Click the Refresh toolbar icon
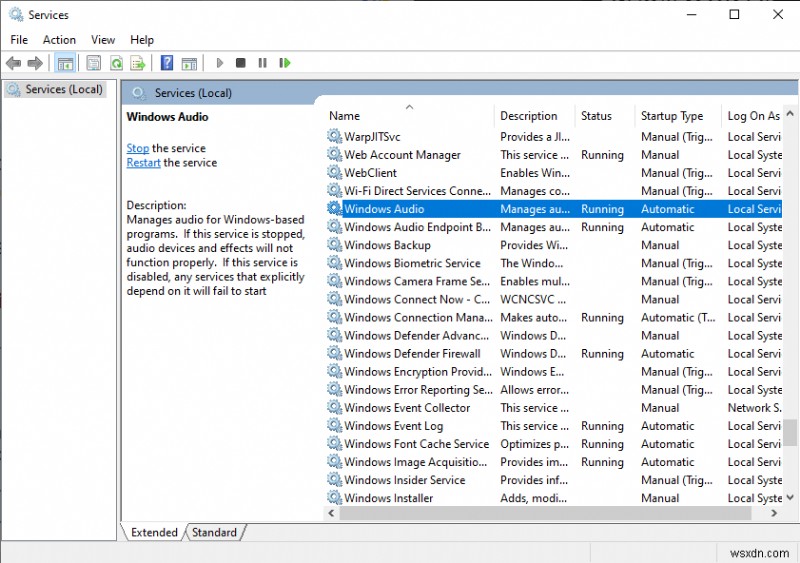800x563 pixels. click(x=116, y=63)
